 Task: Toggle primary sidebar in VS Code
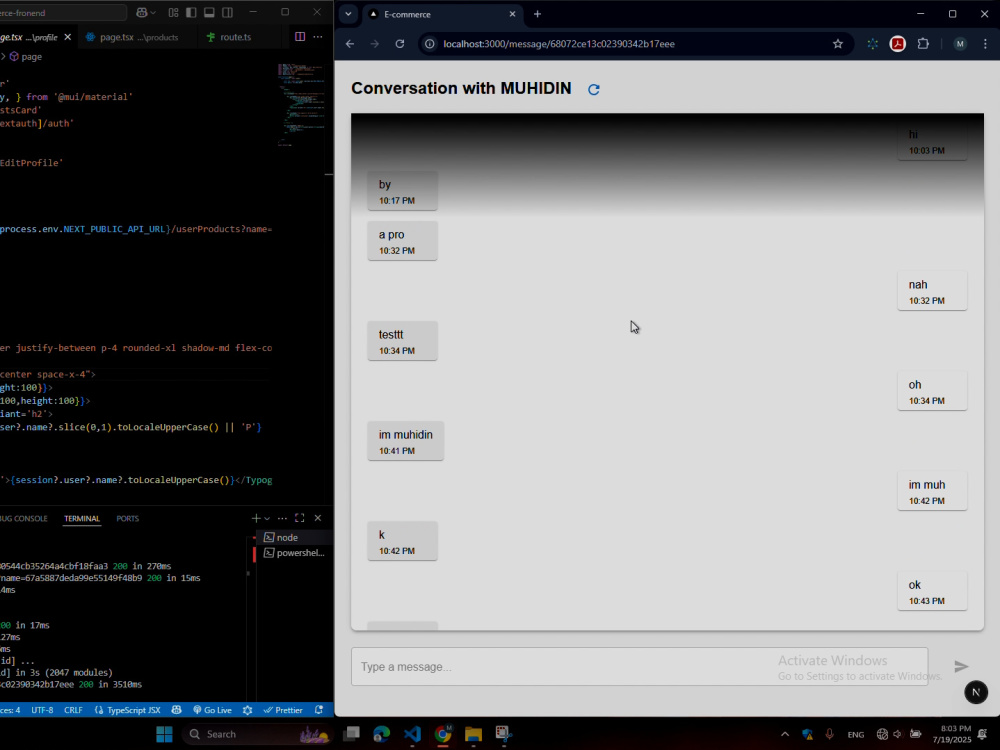coord(191,12)
